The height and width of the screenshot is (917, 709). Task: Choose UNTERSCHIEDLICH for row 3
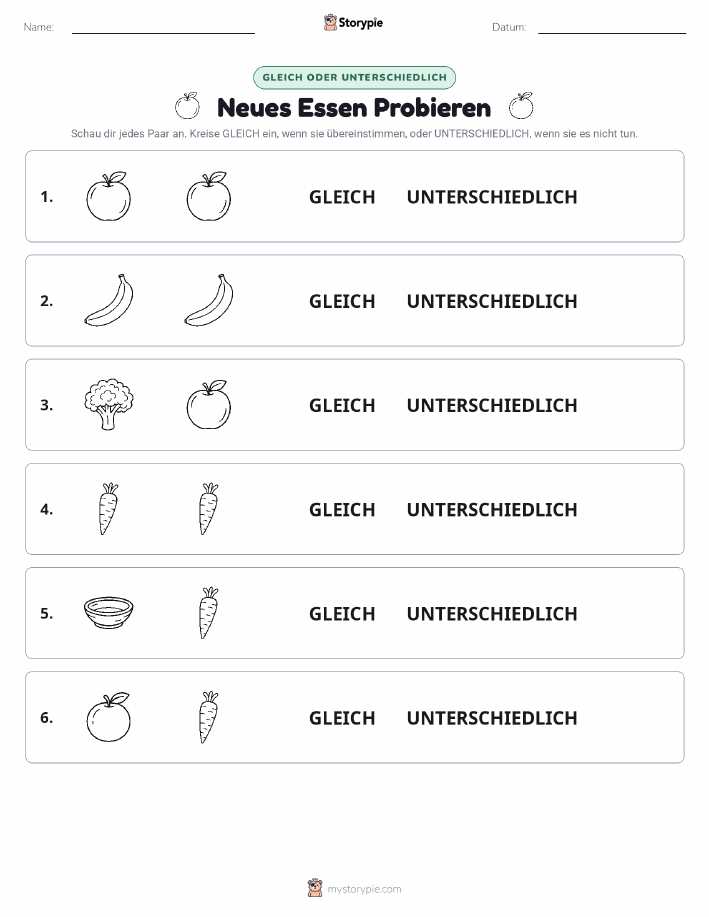pyautogui.click(x=492, y=405)
